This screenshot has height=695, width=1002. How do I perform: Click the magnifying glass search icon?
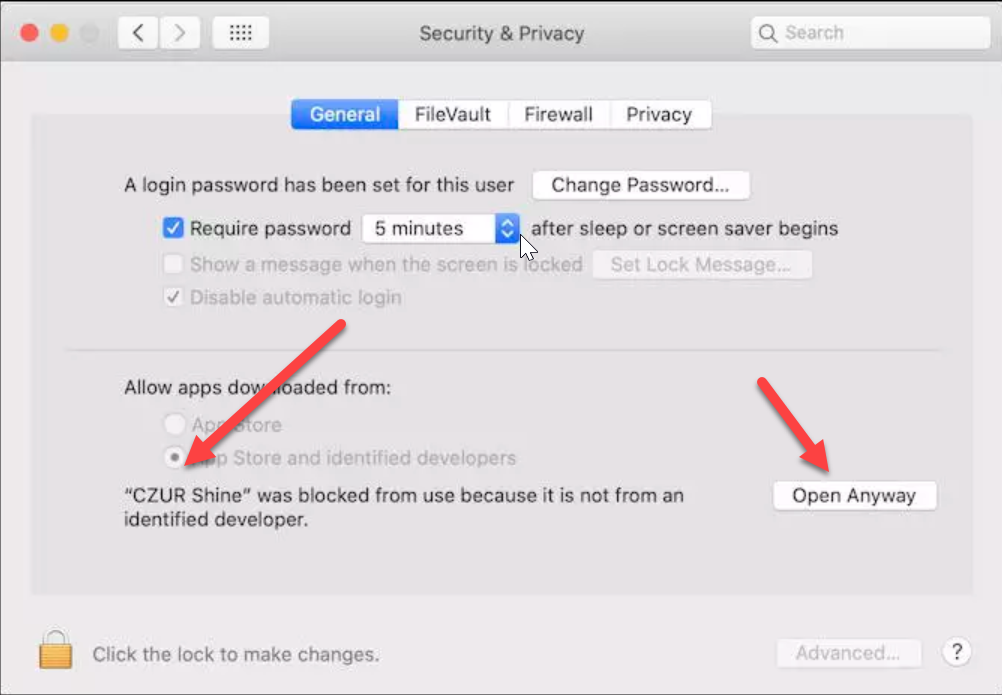point(768,33)
